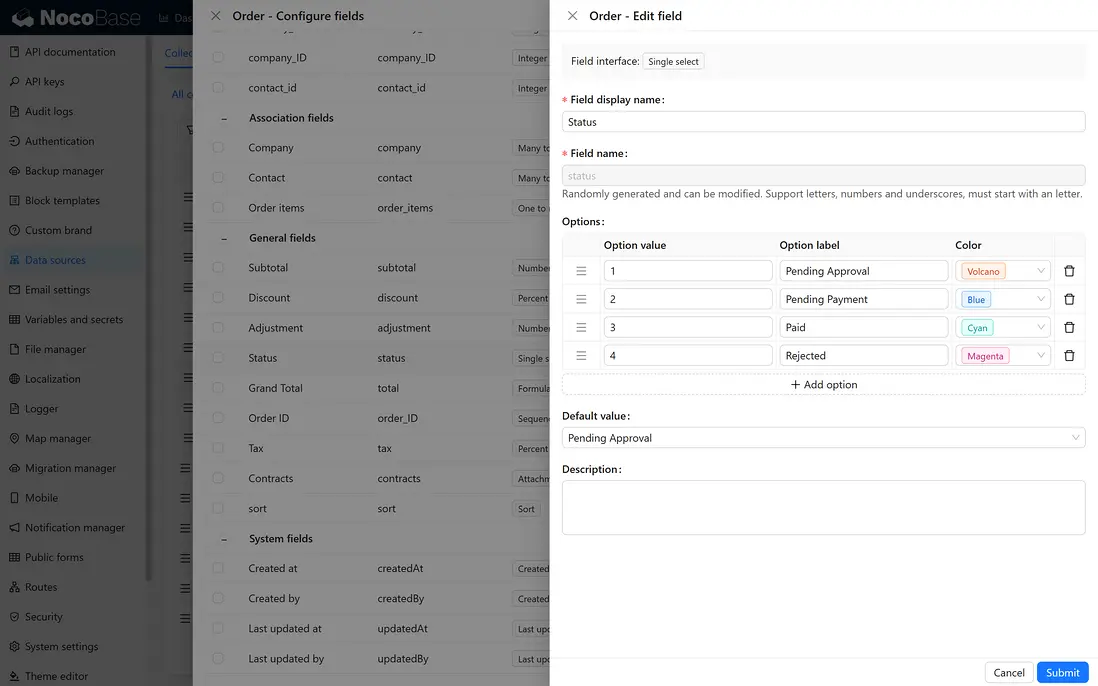This screenshot has width=1098, height=686.
Task: Add a new option row
Action: pos(823,385)
